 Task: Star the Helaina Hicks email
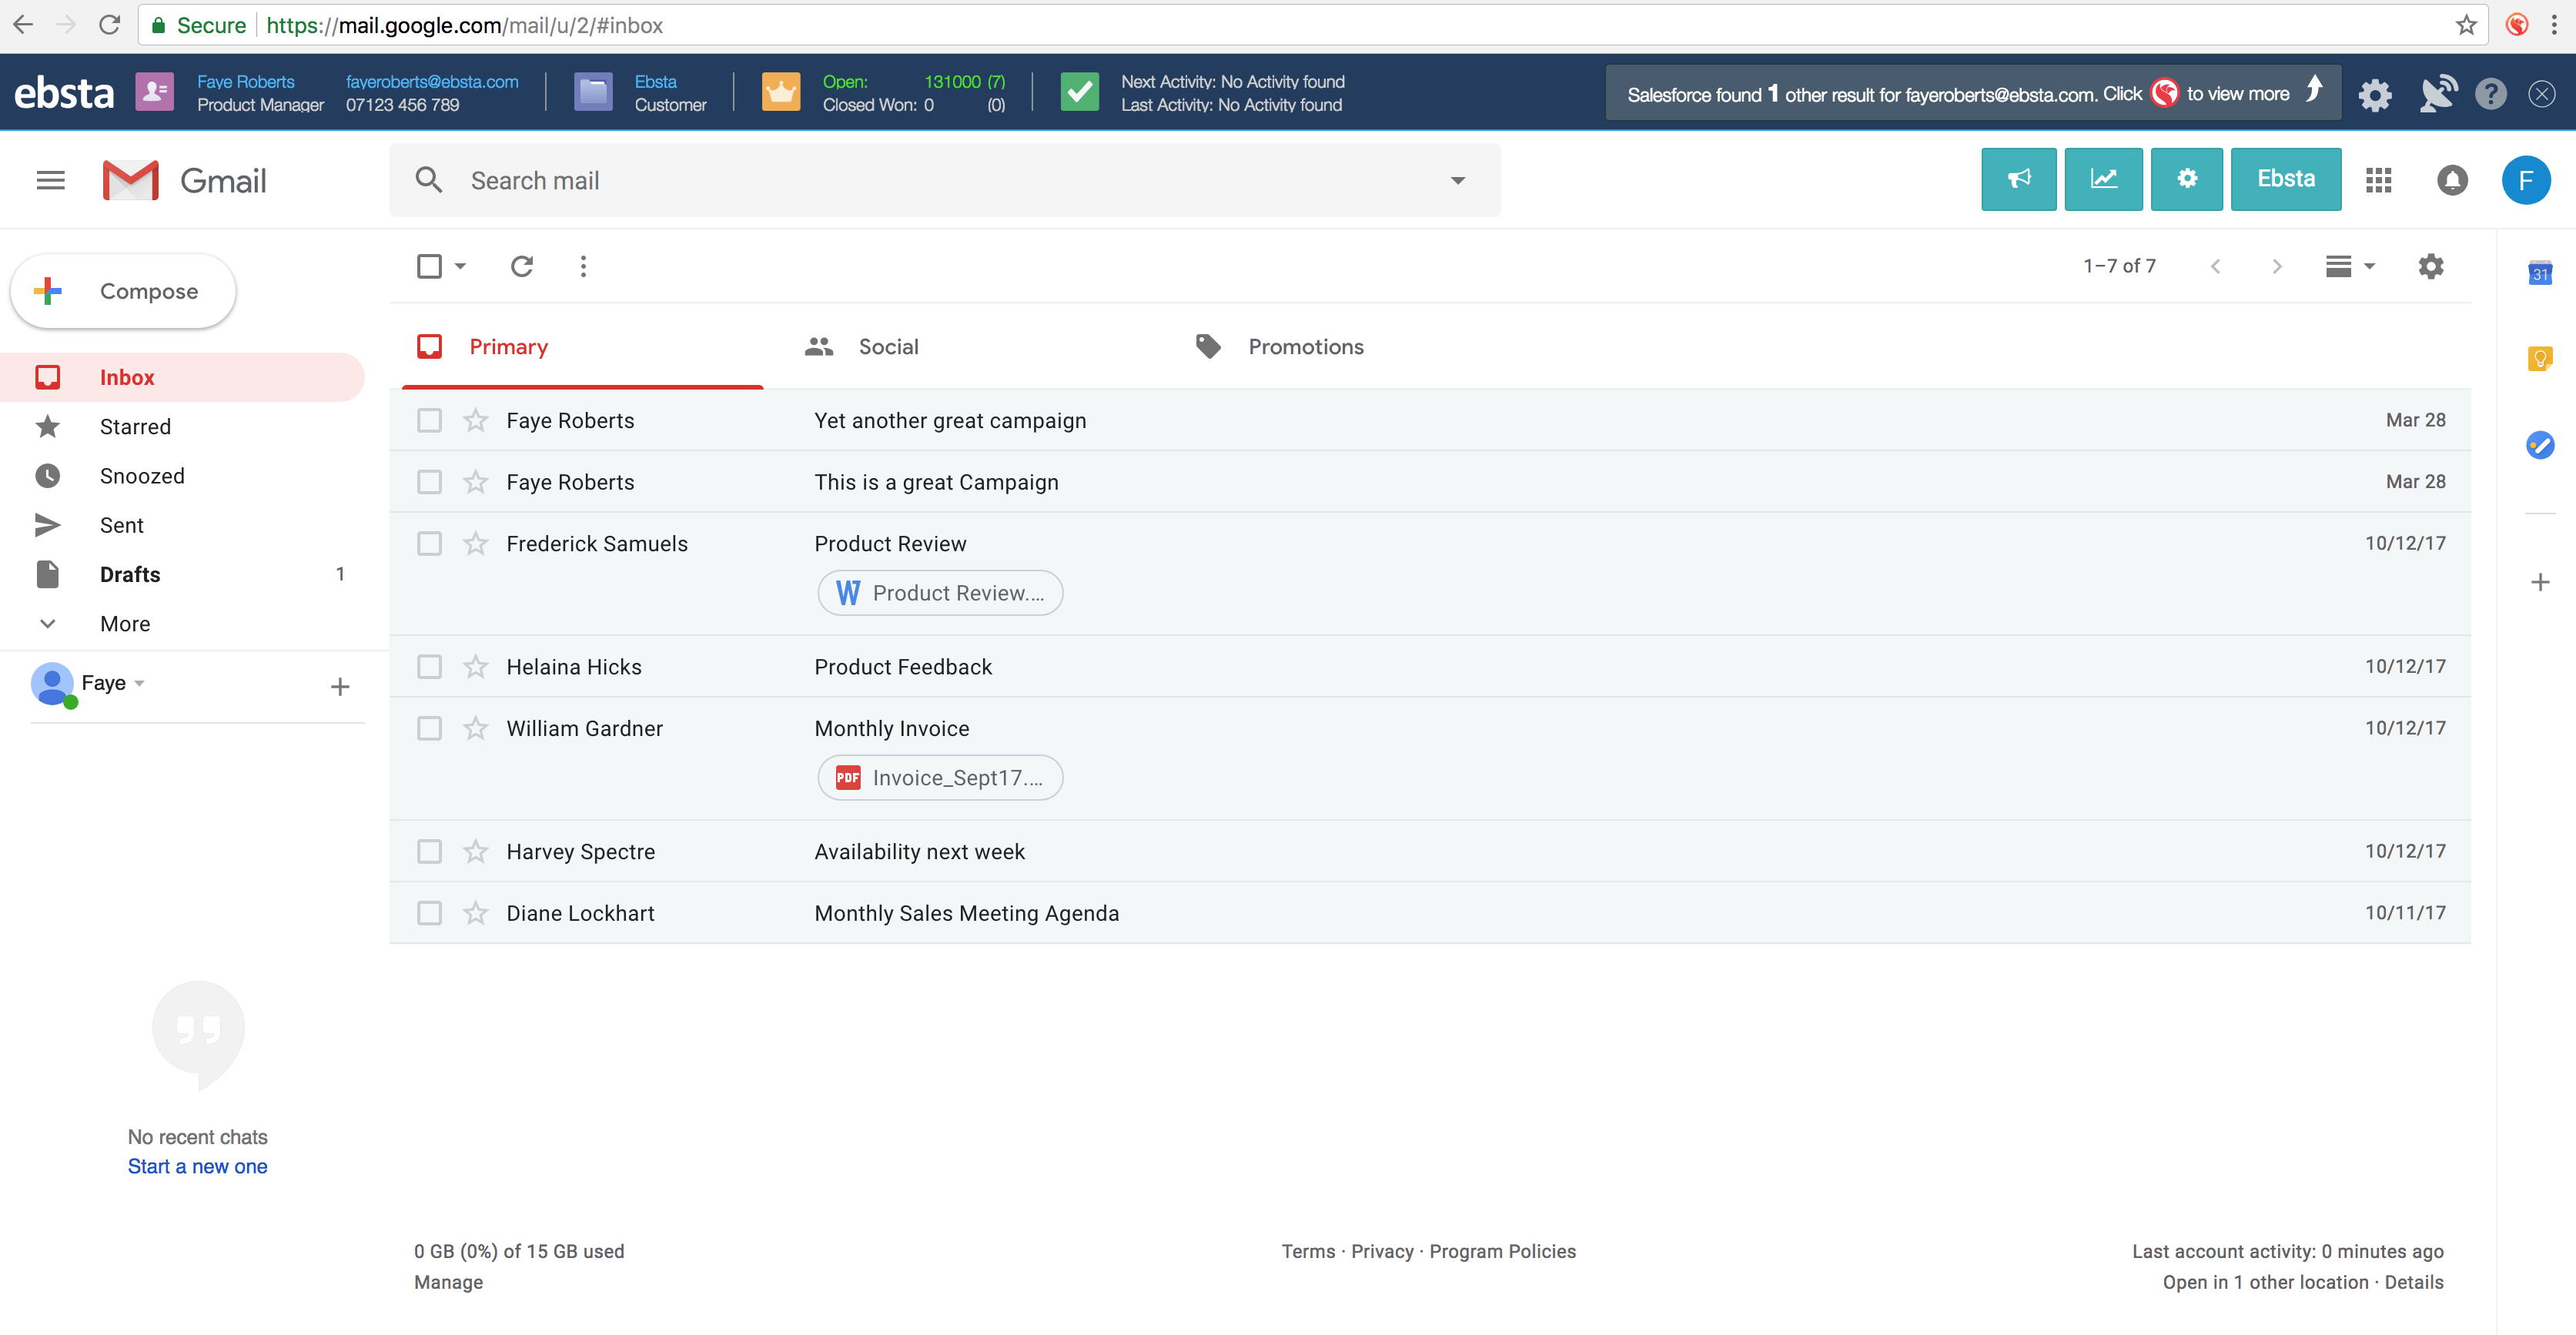(475, 667)
